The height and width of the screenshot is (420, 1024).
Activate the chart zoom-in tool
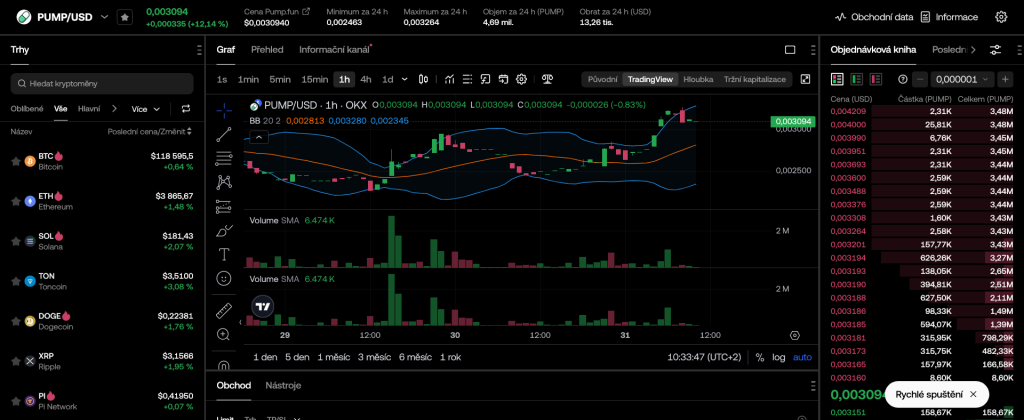point(224,334)
